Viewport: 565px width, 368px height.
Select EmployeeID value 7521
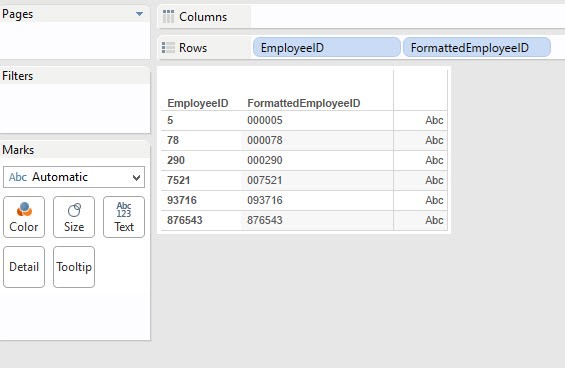178,180
